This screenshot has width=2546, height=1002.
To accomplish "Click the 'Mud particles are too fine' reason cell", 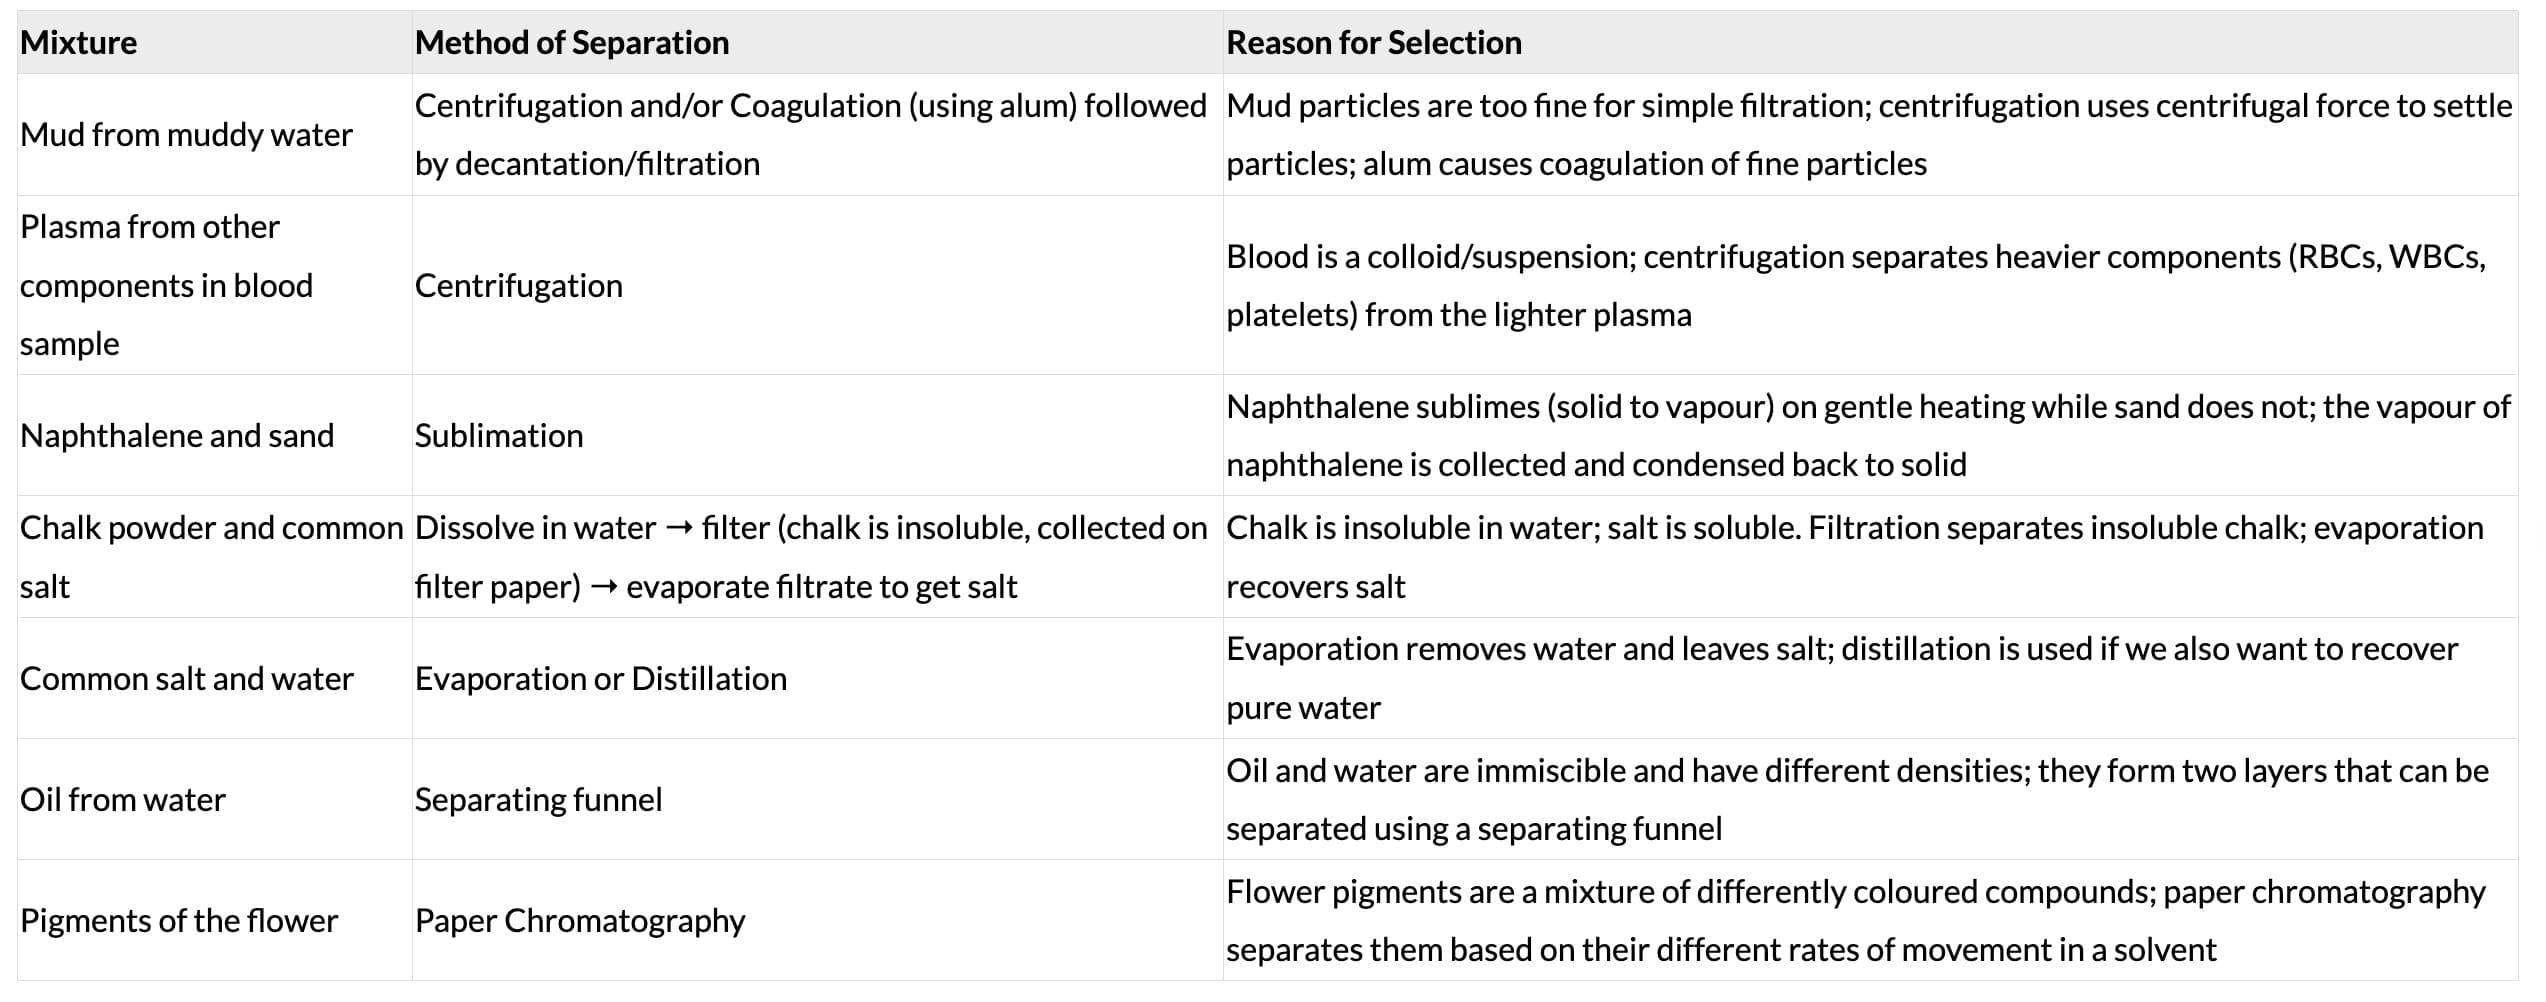I will point(1868,135).
